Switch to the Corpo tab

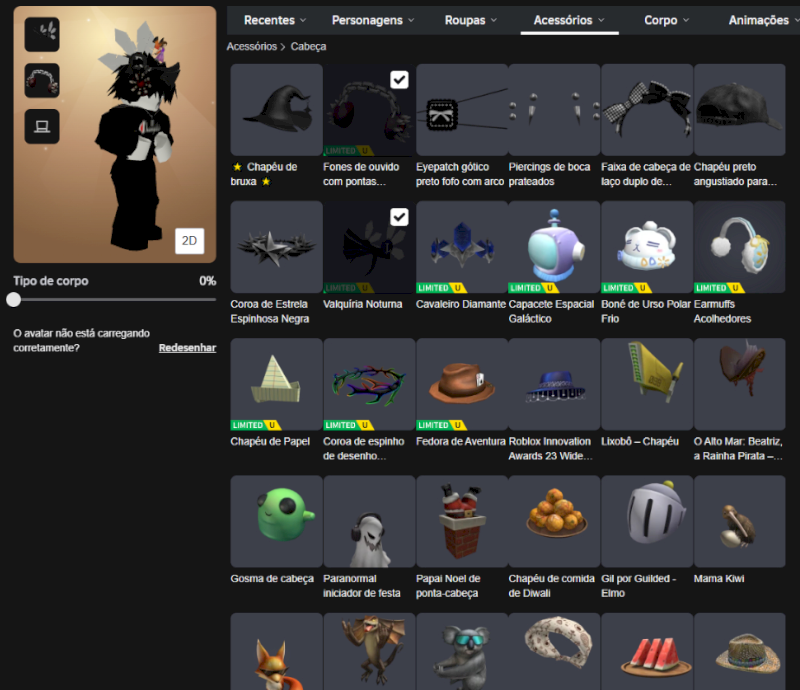pyautogui.click(x=666, y=20)
